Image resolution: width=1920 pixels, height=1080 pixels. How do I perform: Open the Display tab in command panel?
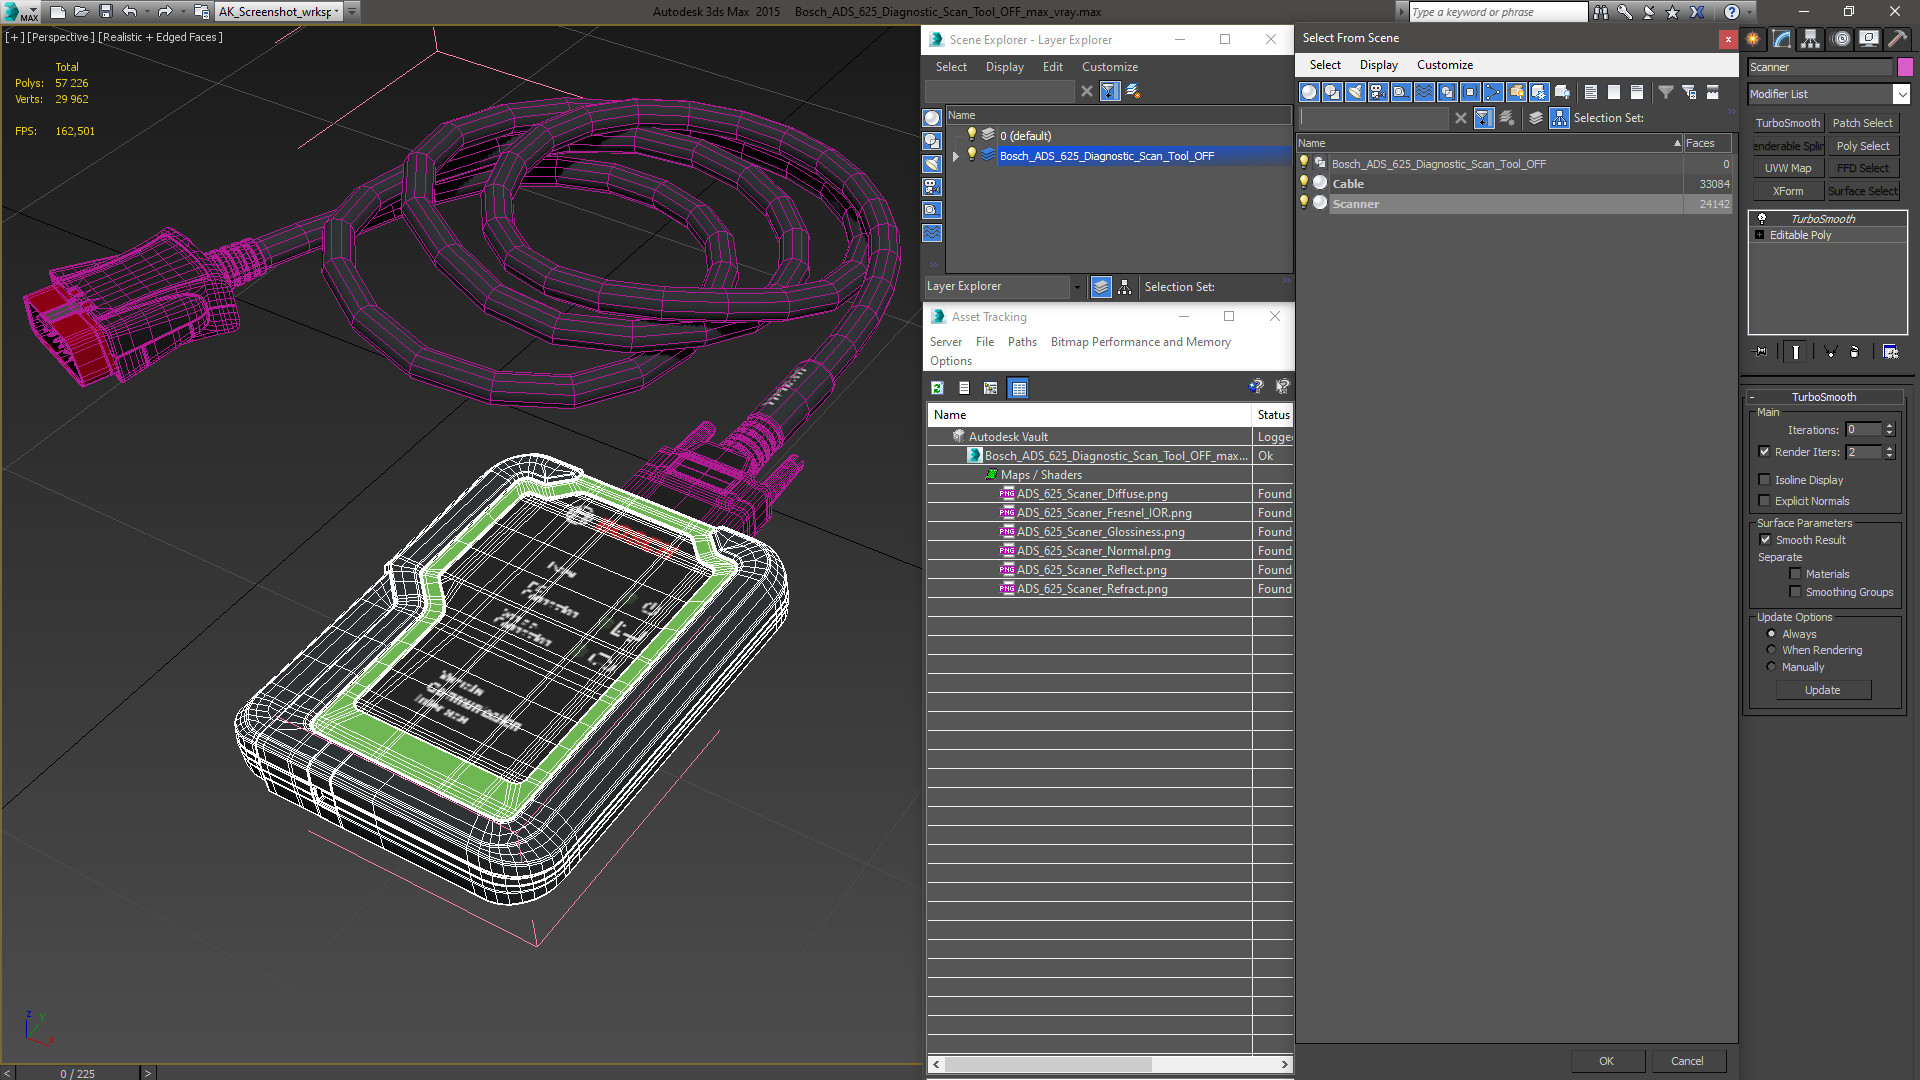(1868, 39)
